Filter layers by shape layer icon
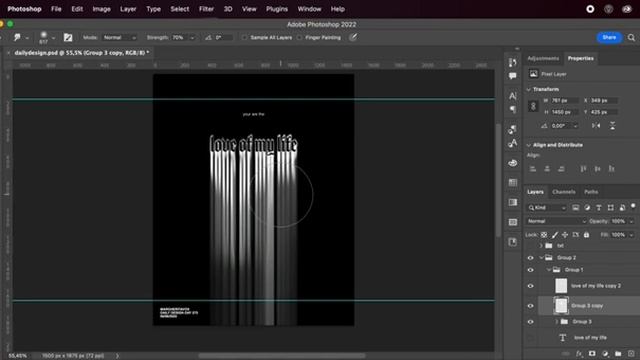The image size is (640, 360). 611,208
